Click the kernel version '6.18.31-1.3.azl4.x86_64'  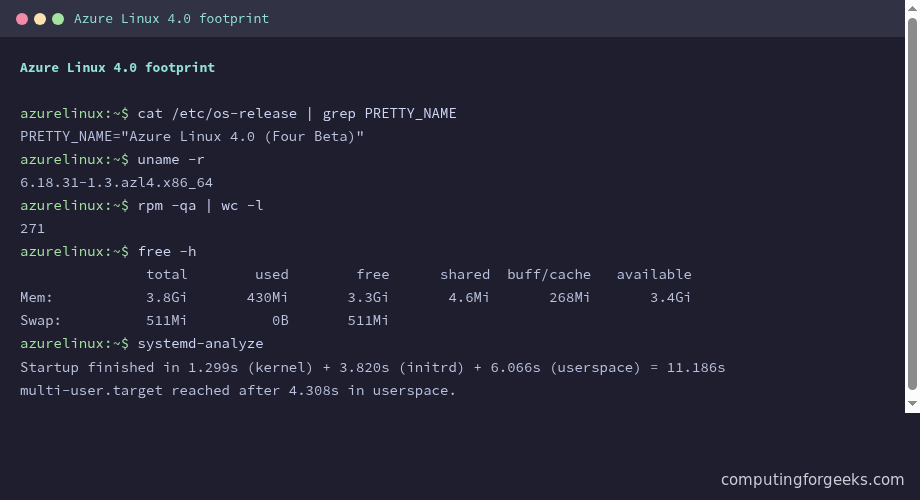(x=116, y=183)
